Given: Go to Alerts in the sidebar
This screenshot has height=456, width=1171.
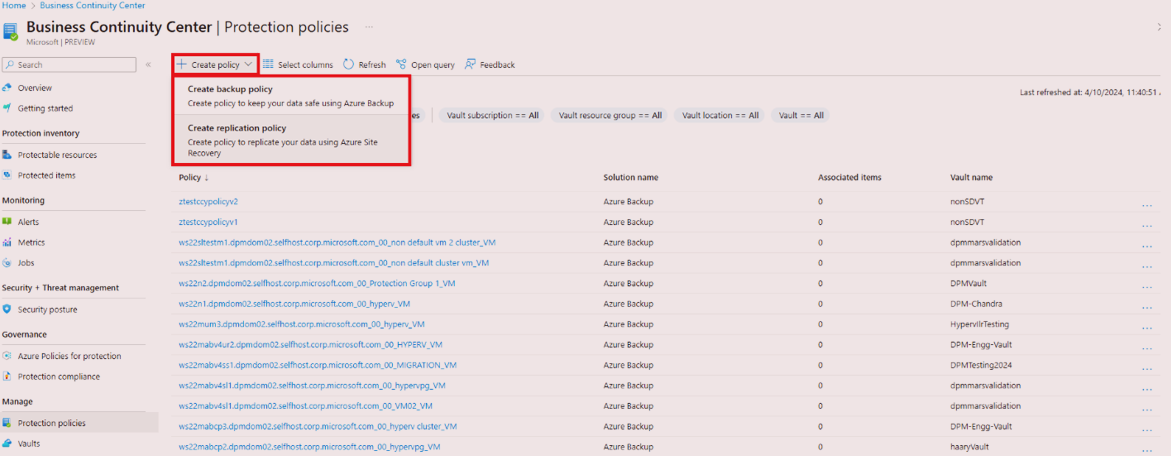Looking at the screenshot, I should point(28,222).
